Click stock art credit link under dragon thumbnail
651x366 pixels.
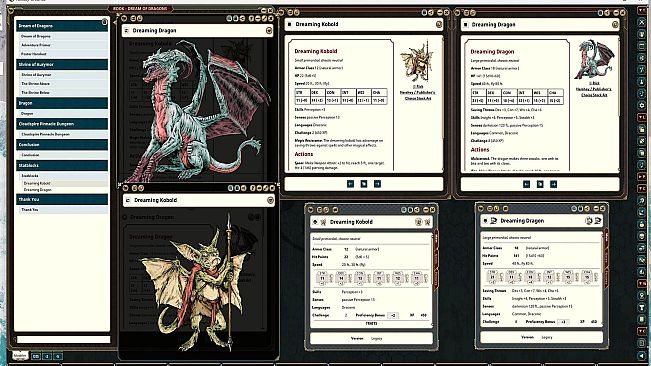594,89
